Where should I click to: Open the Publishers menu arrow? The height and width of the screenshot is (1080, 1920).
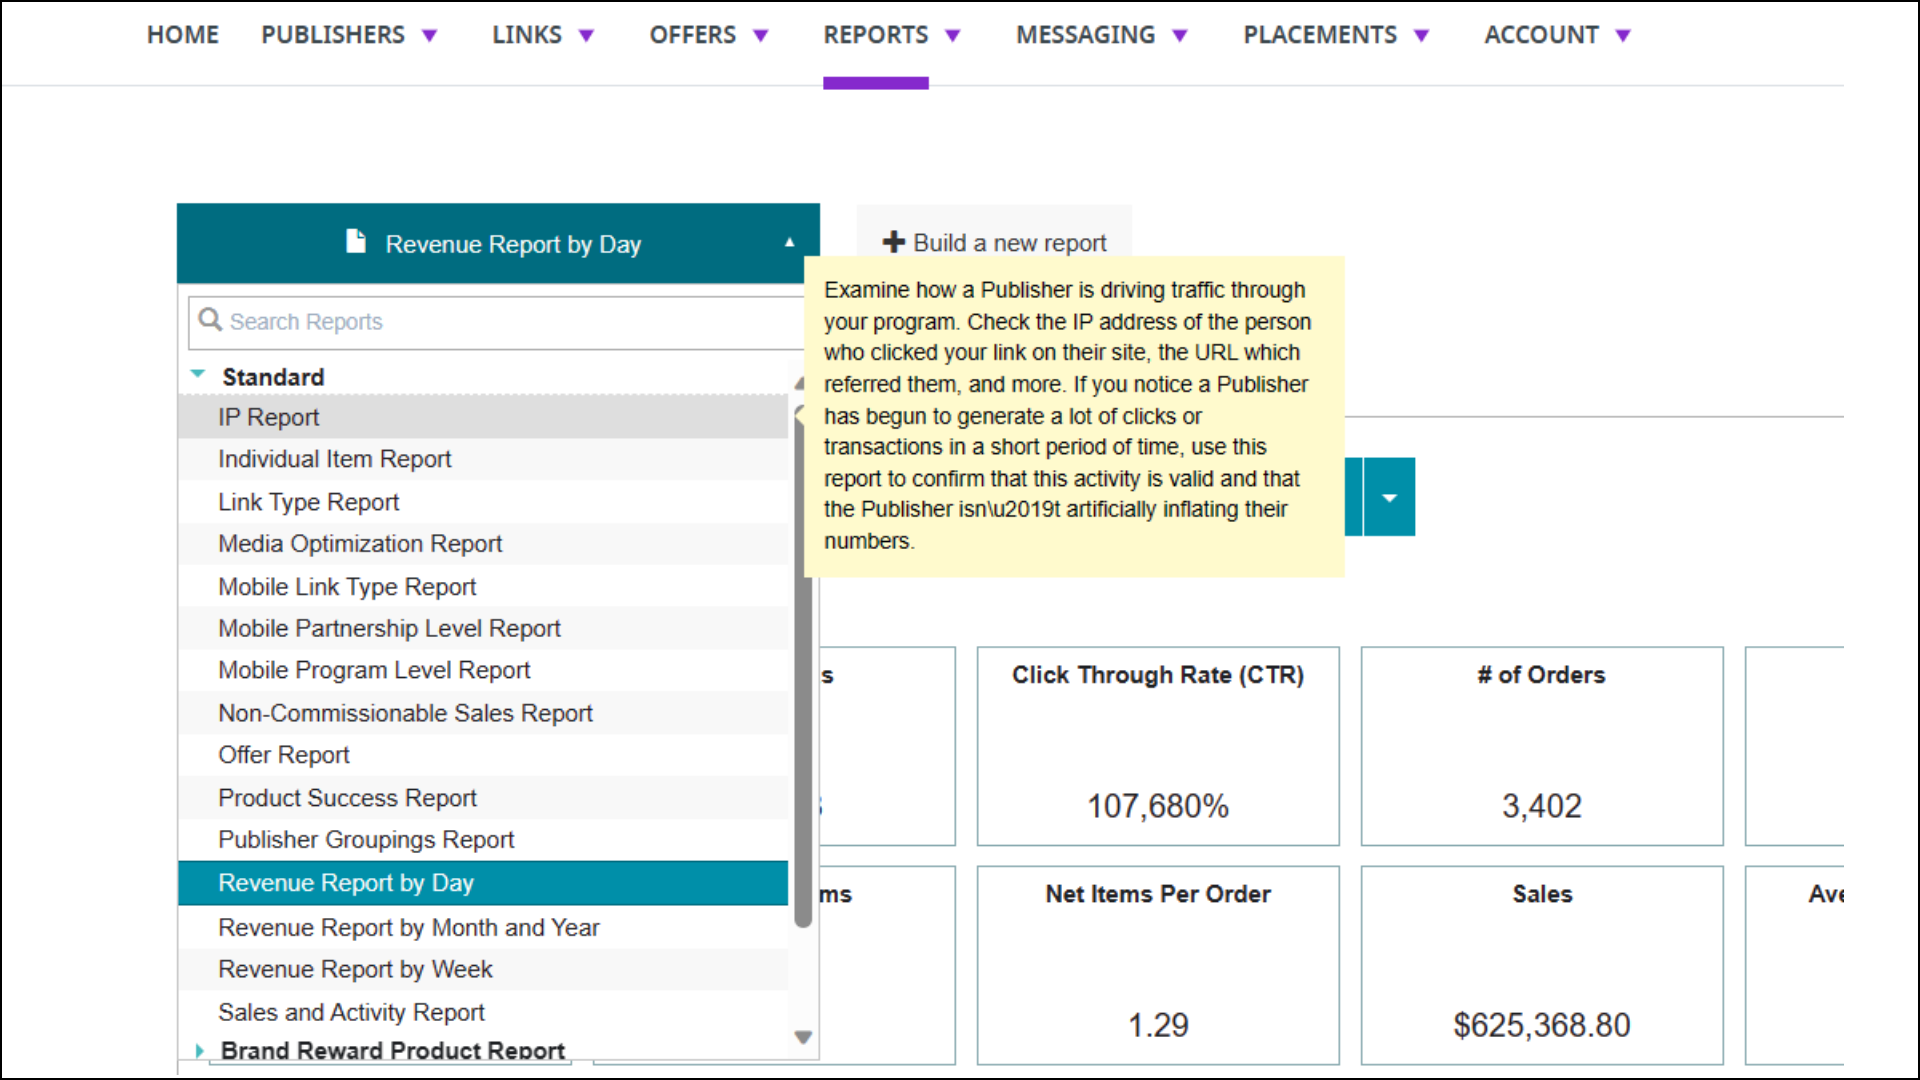(x=430, y=36)
